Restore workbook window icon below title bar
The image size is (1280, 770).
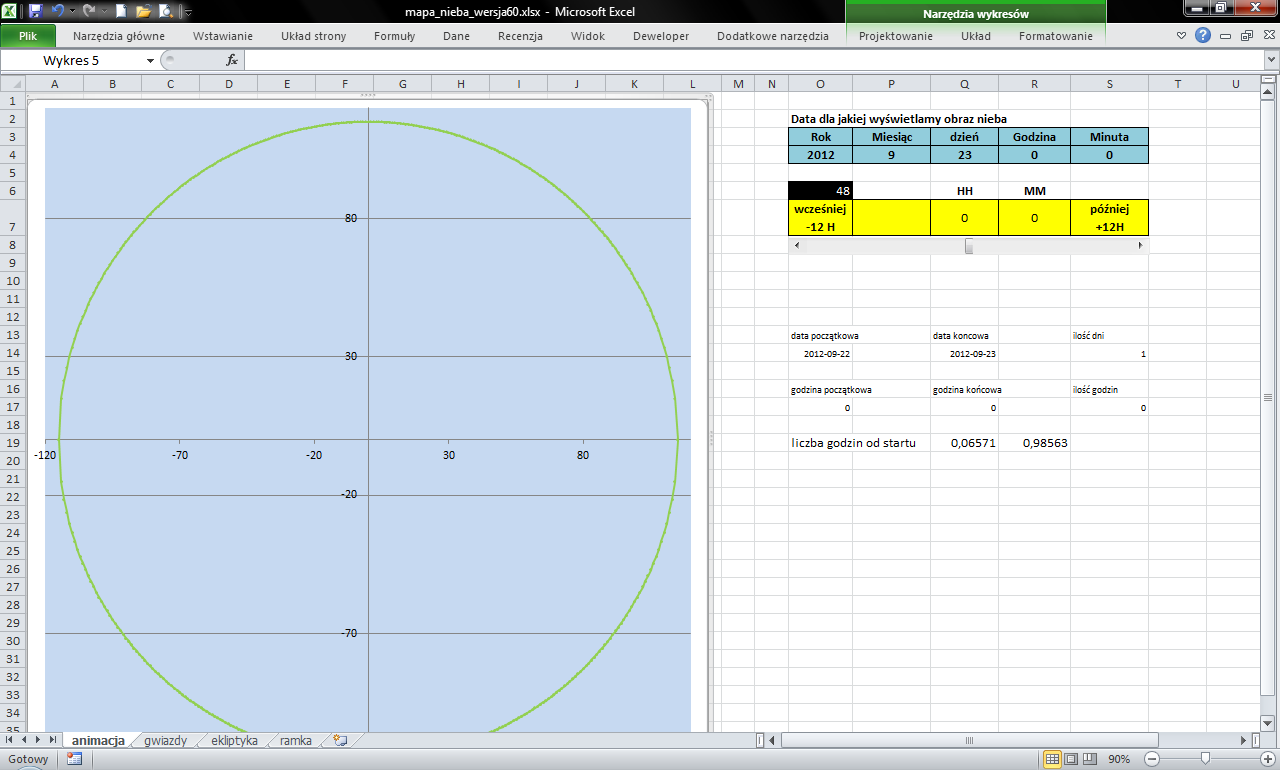click(1246, 35)
